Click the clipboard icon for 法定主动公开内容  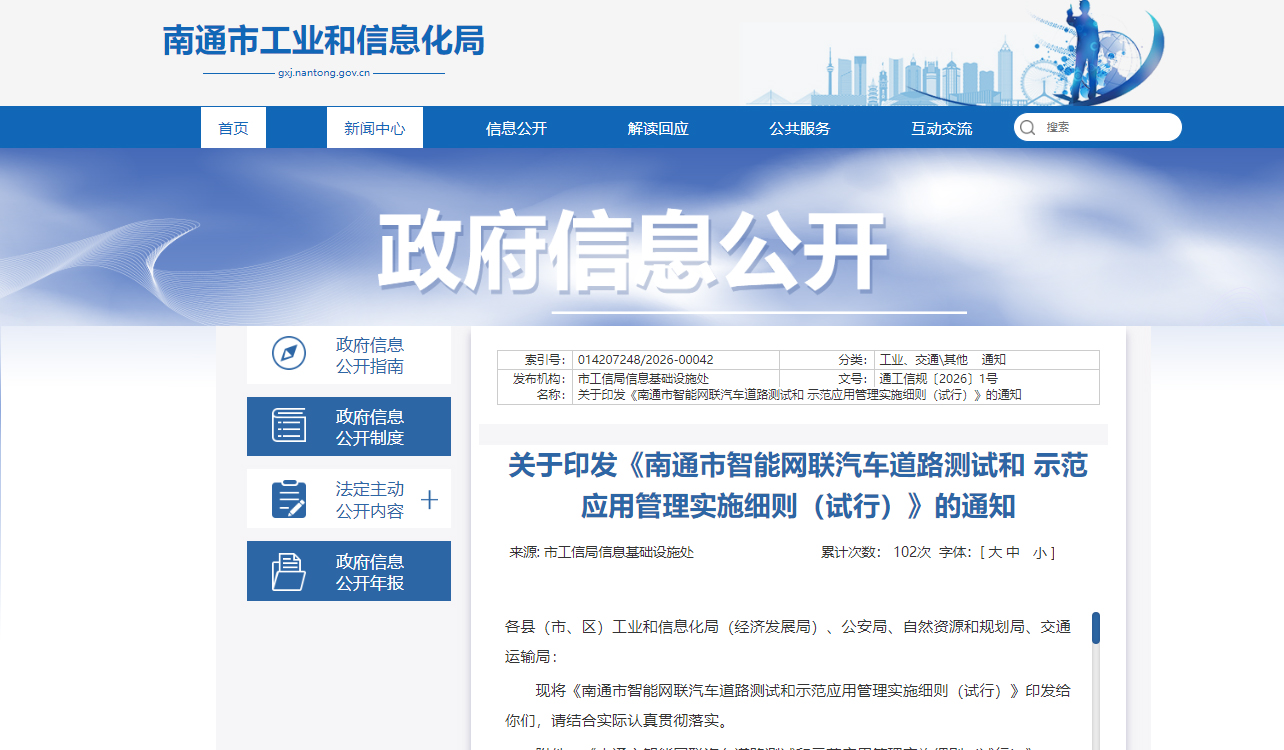[x=289, y=499]
